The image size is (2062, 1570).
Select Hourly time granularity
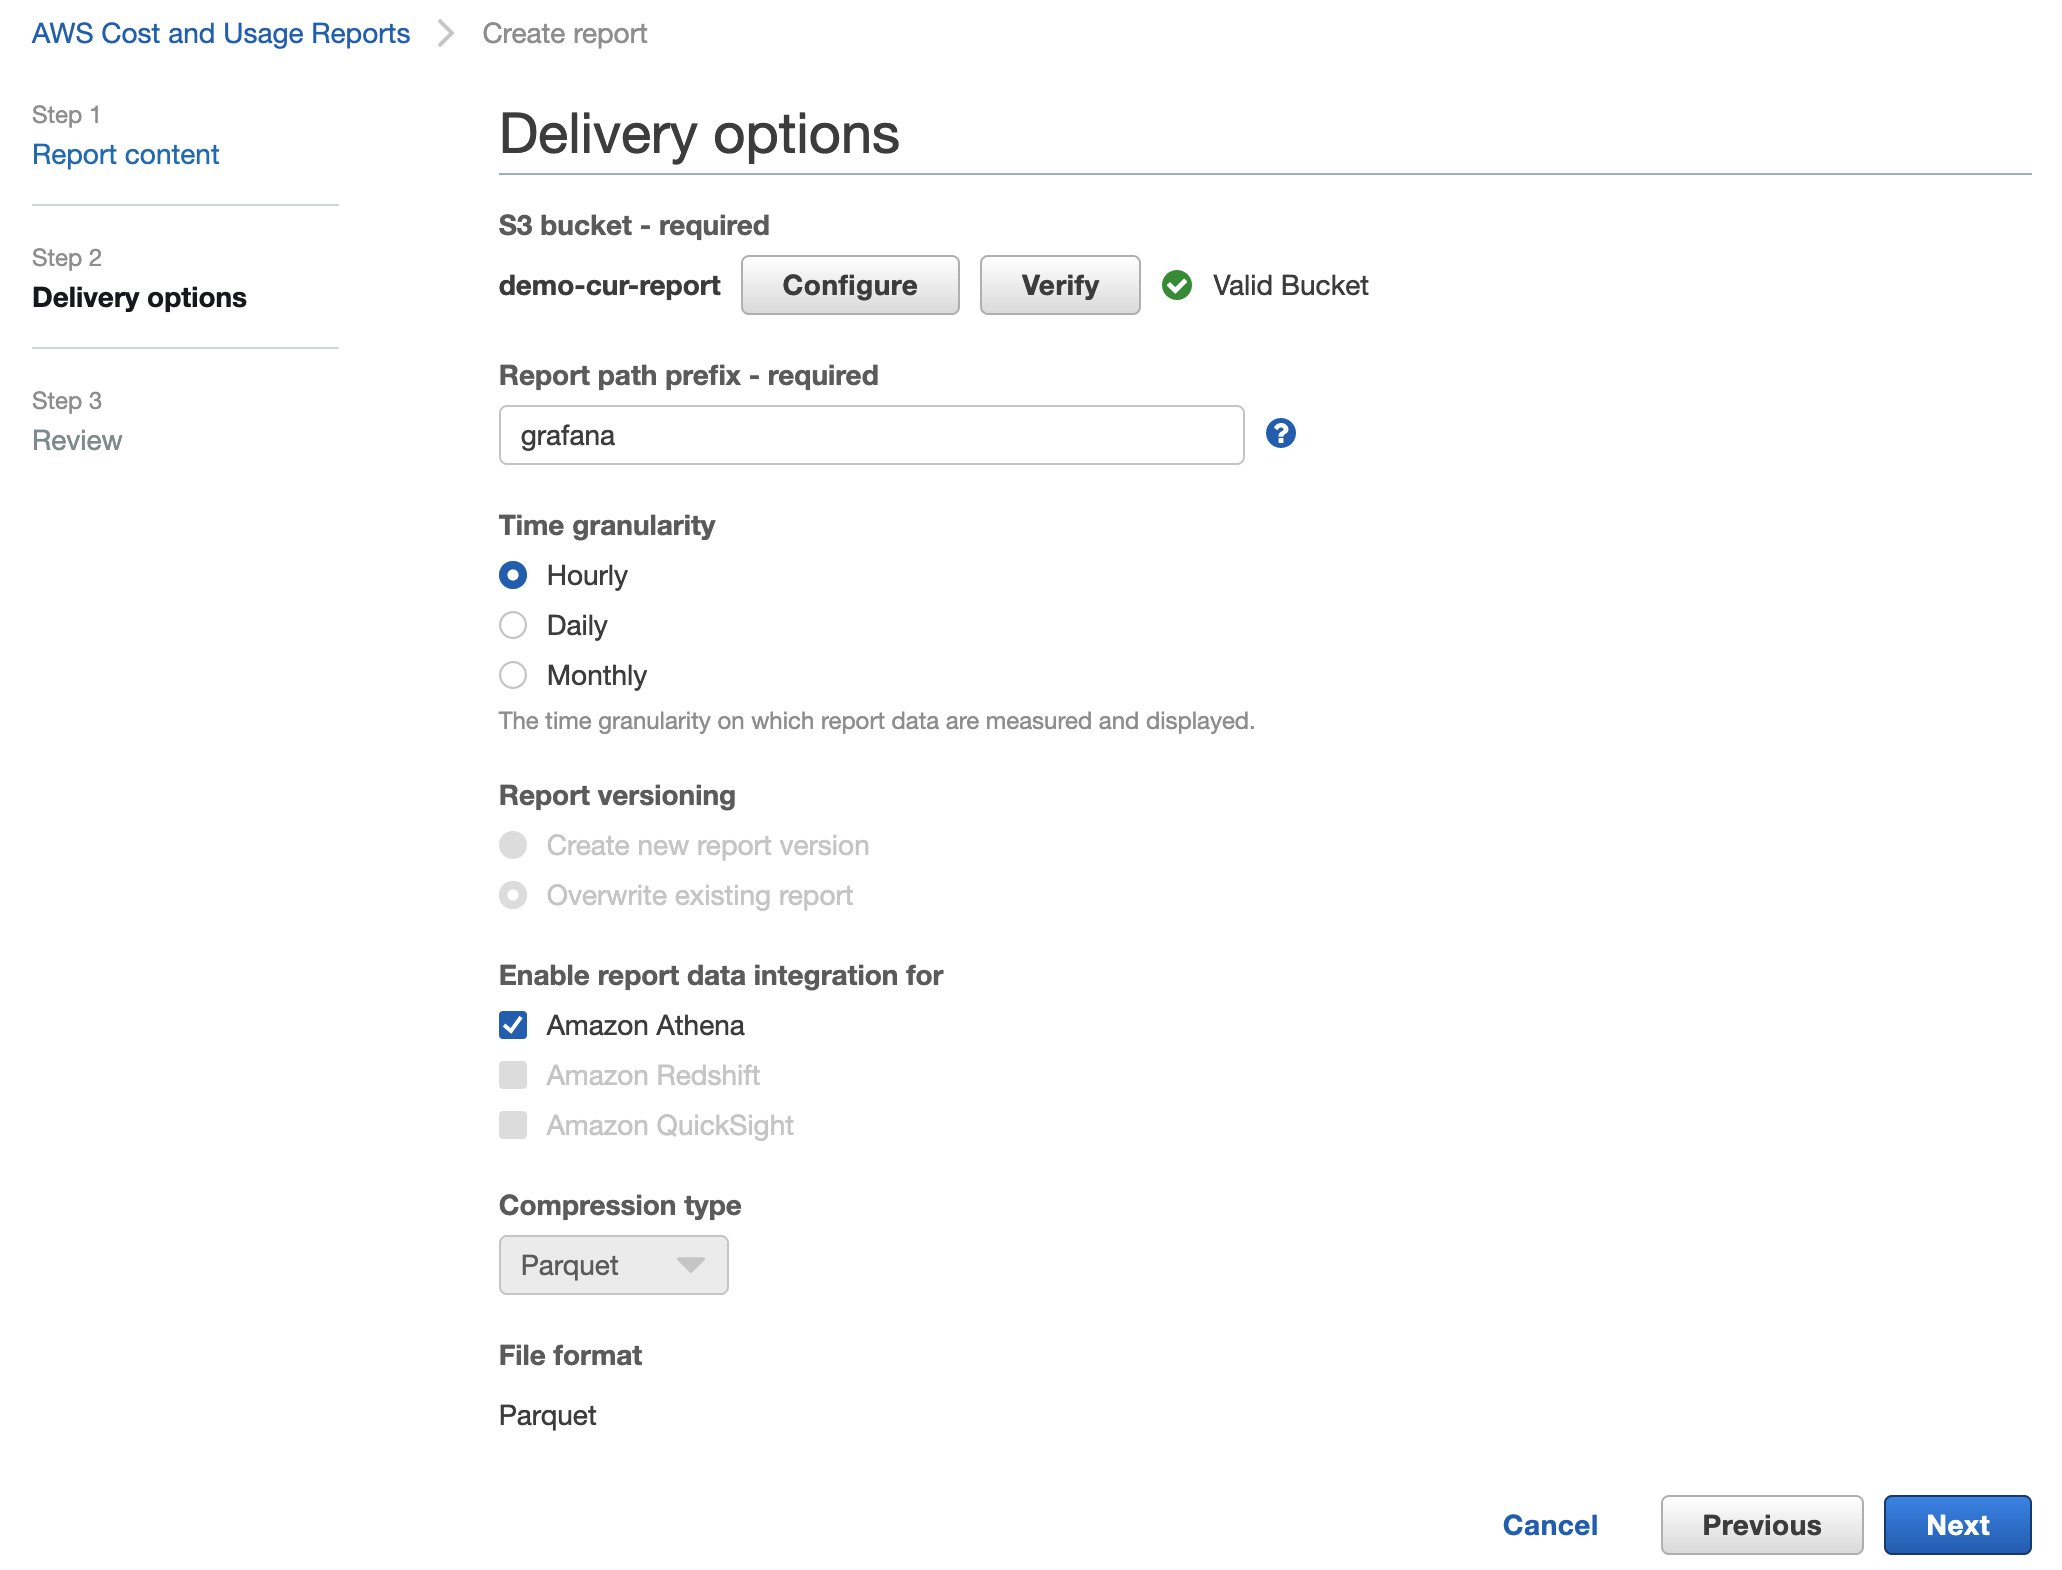click(x=513, y=575)
